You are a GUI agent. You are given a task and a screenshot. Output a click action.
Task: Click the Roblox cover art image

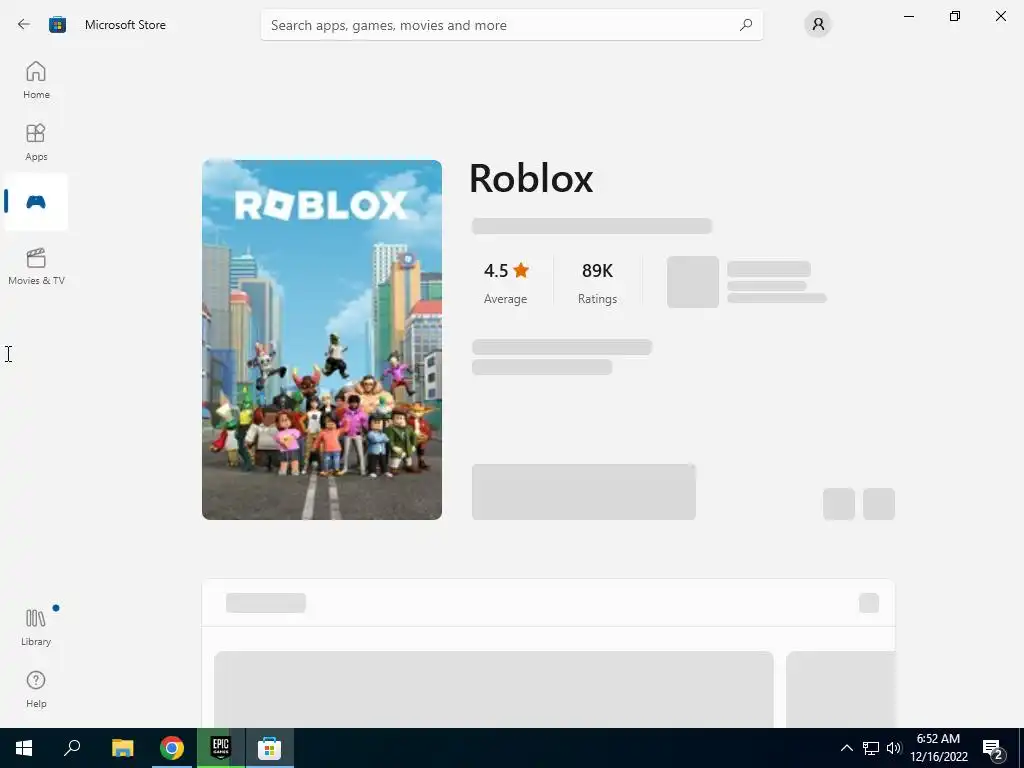322,340
